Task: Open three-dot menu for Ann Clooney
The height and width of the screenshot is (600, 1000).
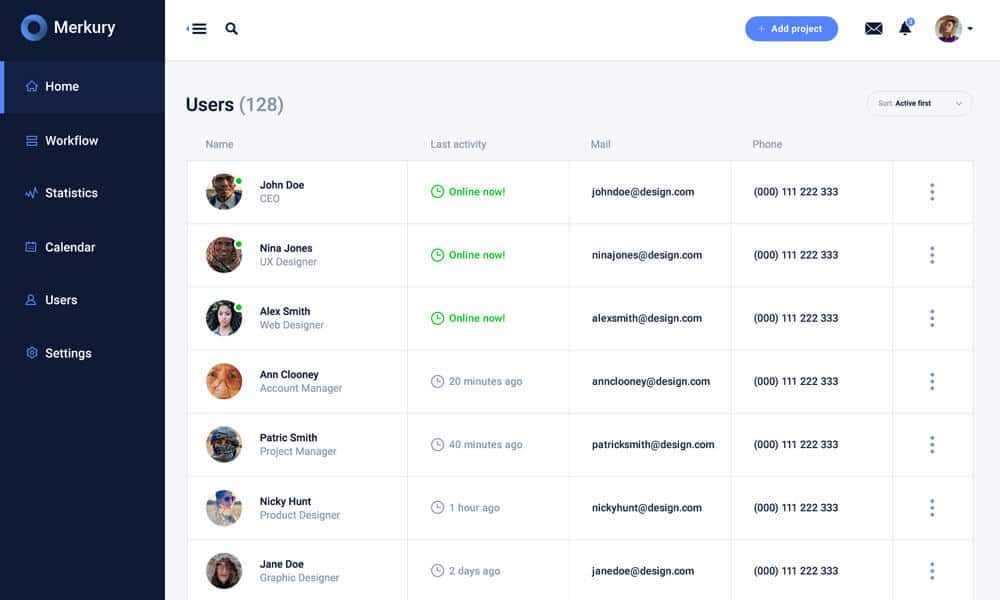Action: pos(931,381)
